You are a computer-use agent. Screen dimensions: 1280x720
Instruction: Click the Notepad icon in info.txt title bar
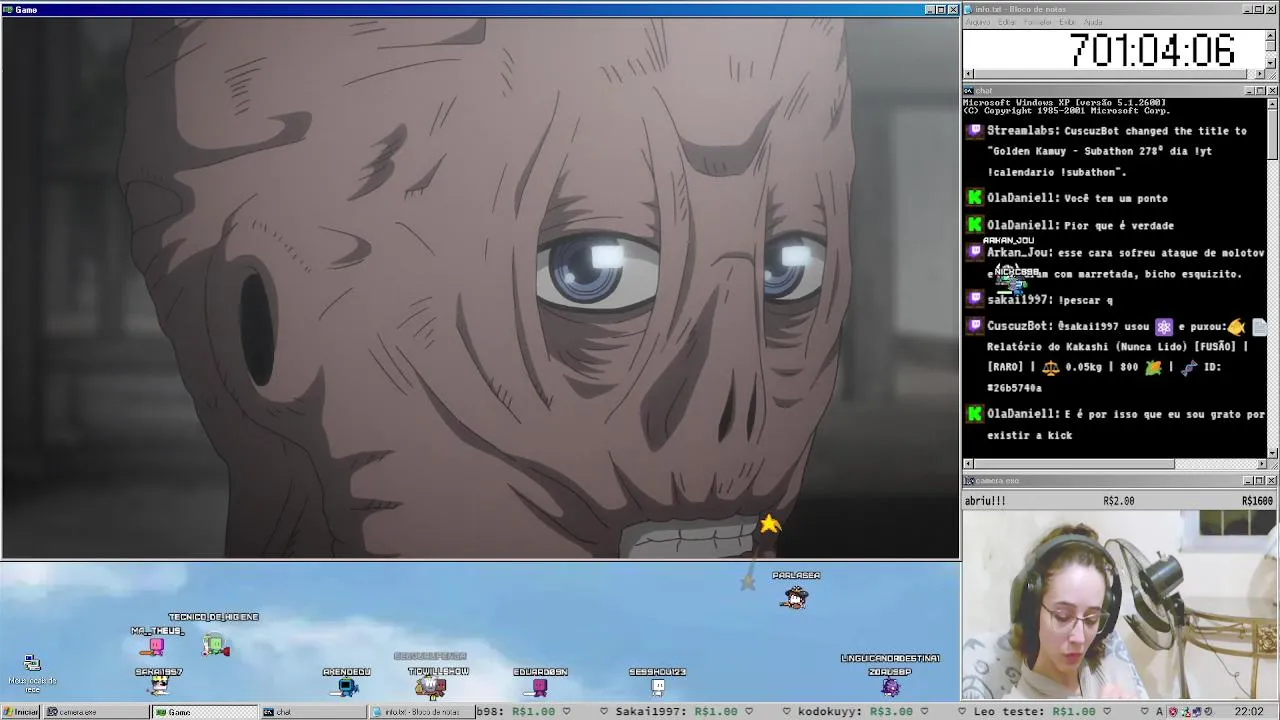point(969,10)
